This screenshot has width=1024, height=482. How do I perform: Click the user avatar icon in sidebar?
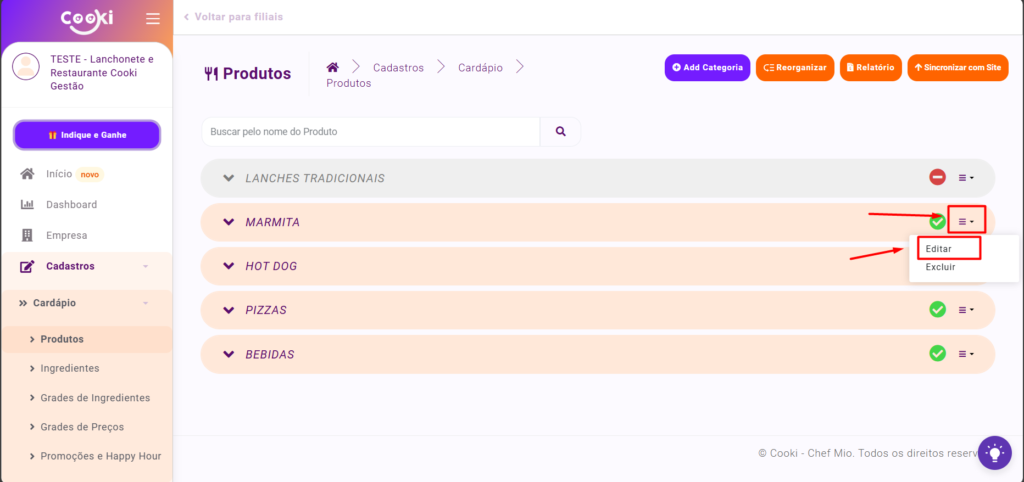[x=26, y=67]
